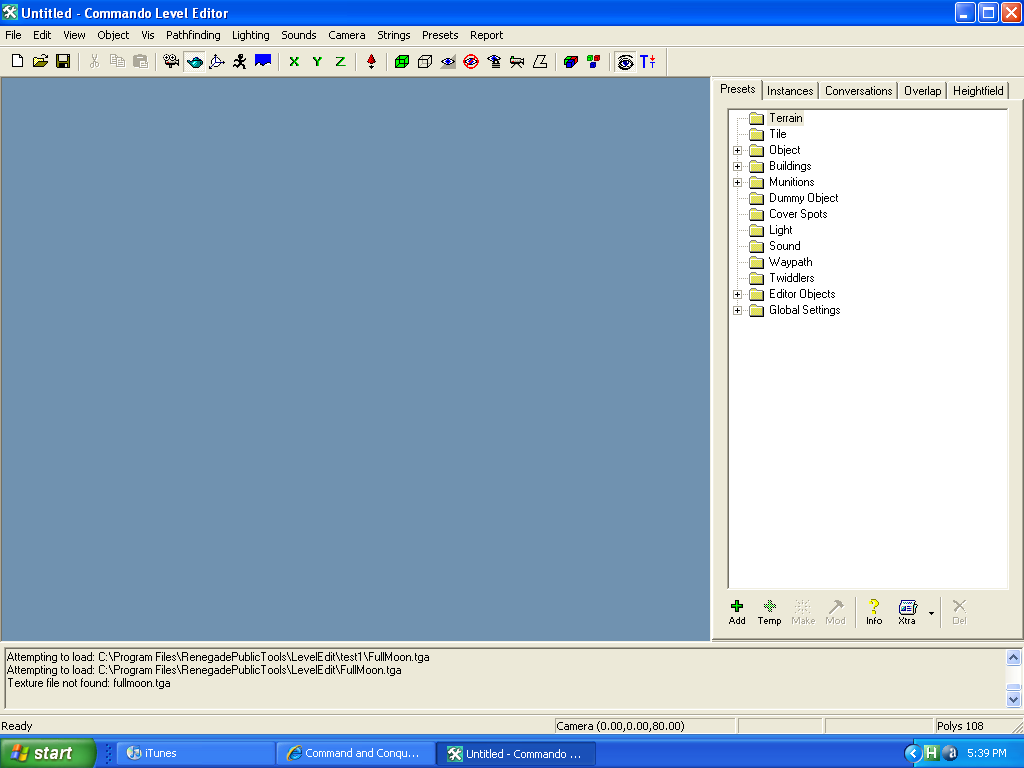Click the red arrow drop-to-ground icon
The height and width of the screenshot is (768, 1024).
371,61
